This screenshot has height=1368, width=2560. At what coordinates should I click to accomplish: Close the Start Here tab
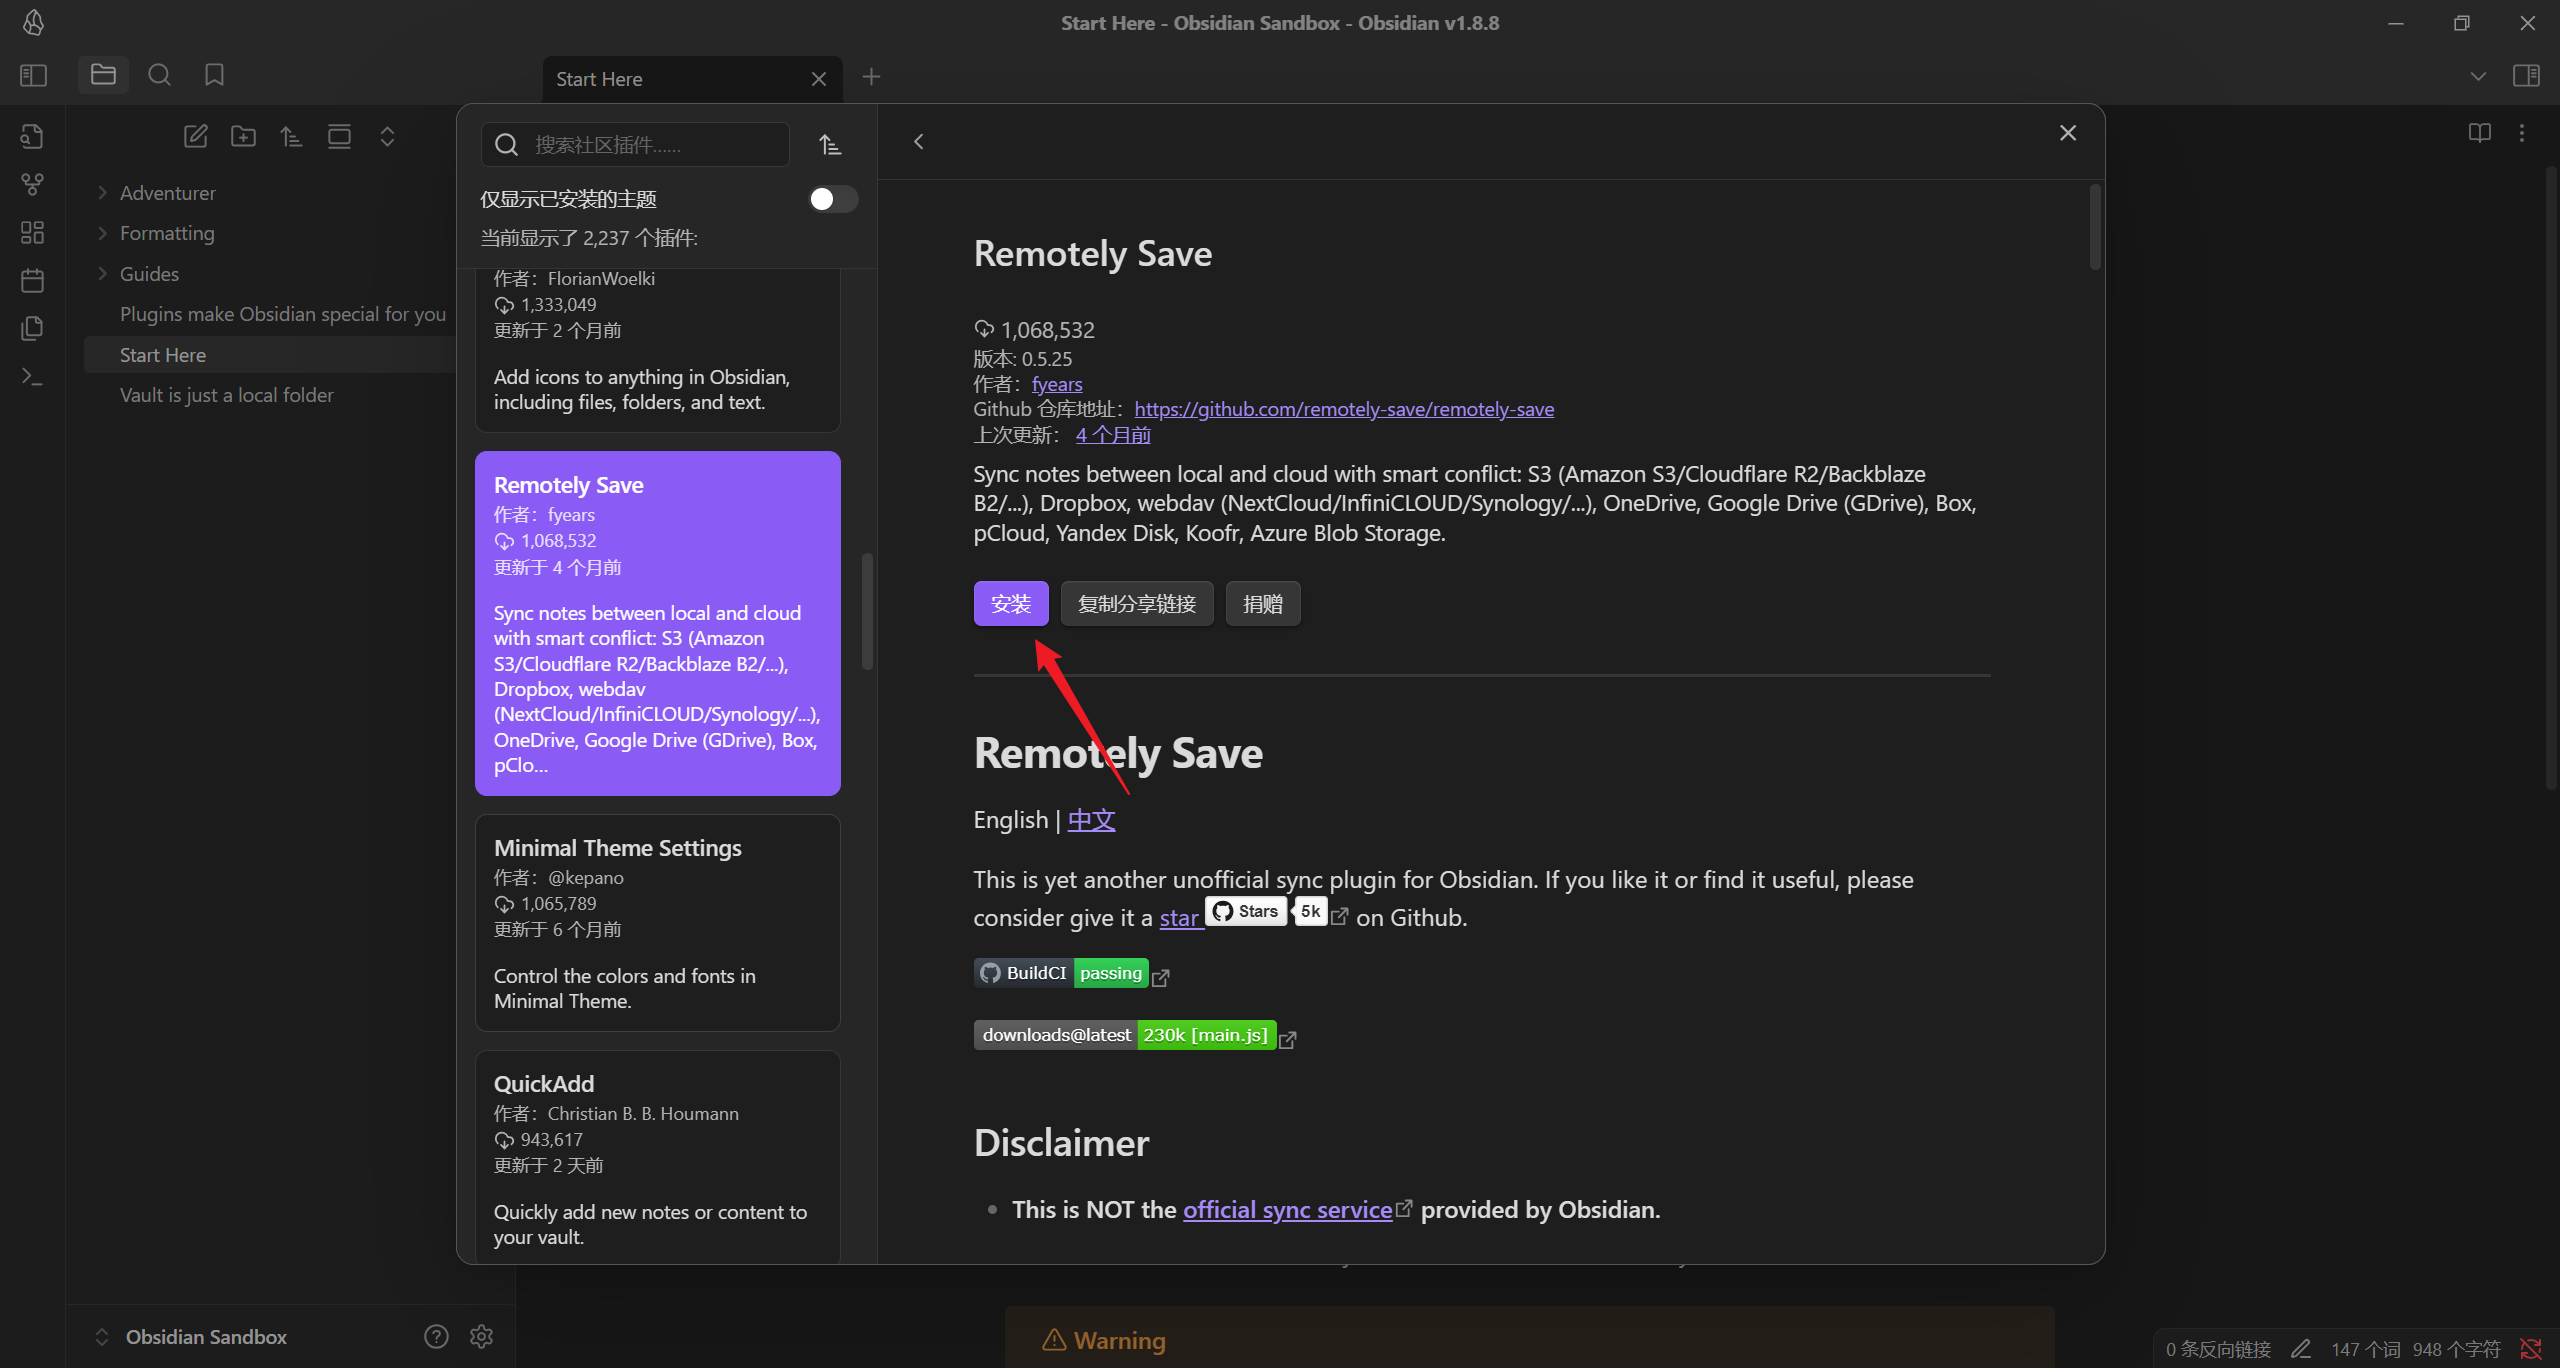tap(818, 79)
